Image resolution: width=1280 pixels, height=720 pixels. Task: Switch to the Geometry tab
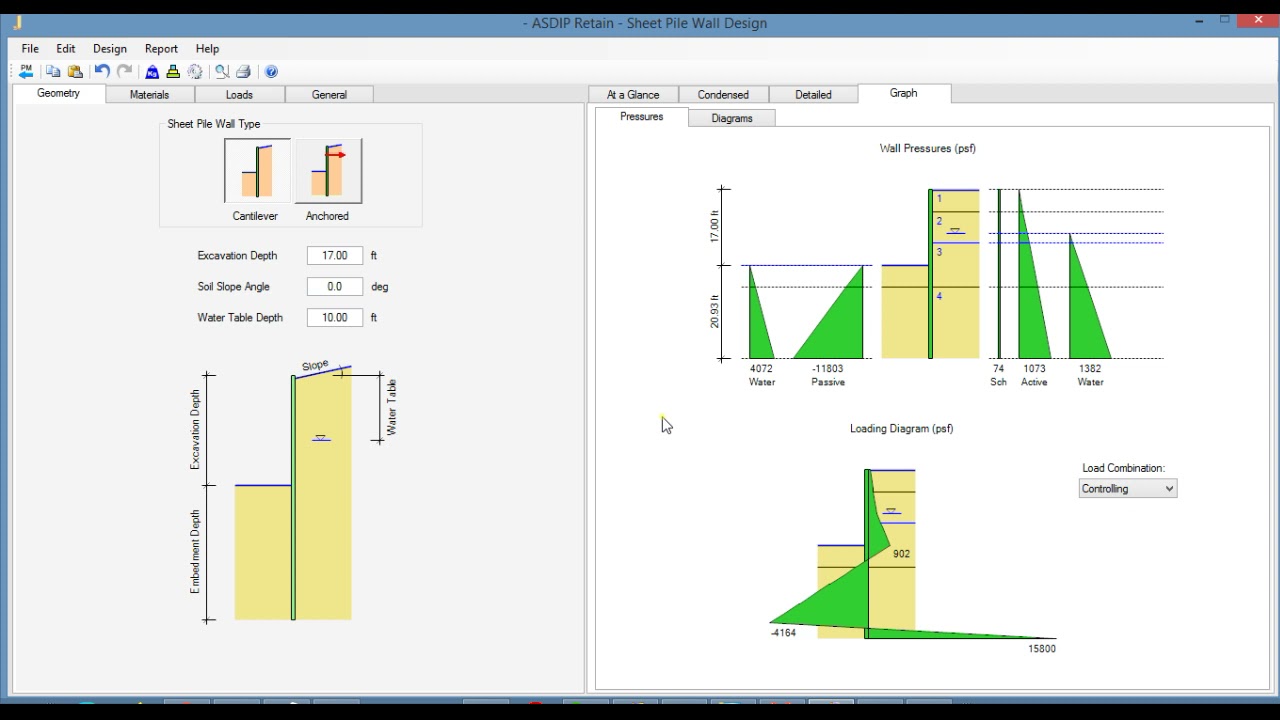click(x=58, y=93)
